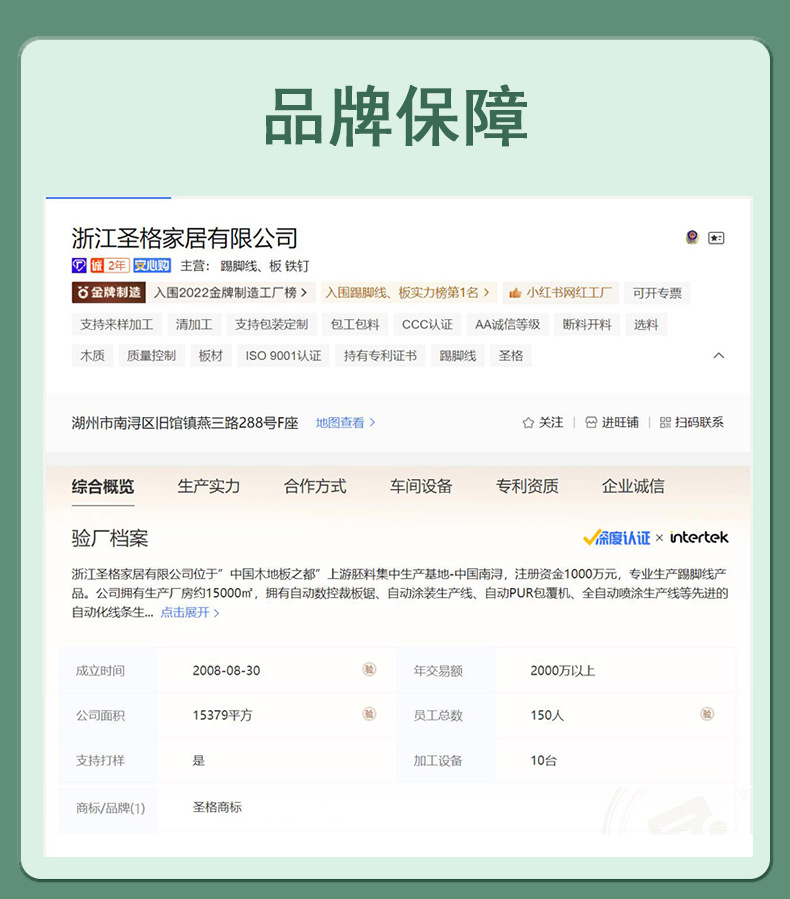Screen dimensions: 790x899
Task: Click the 10台 equipment count value
Action: pos(543,760)
